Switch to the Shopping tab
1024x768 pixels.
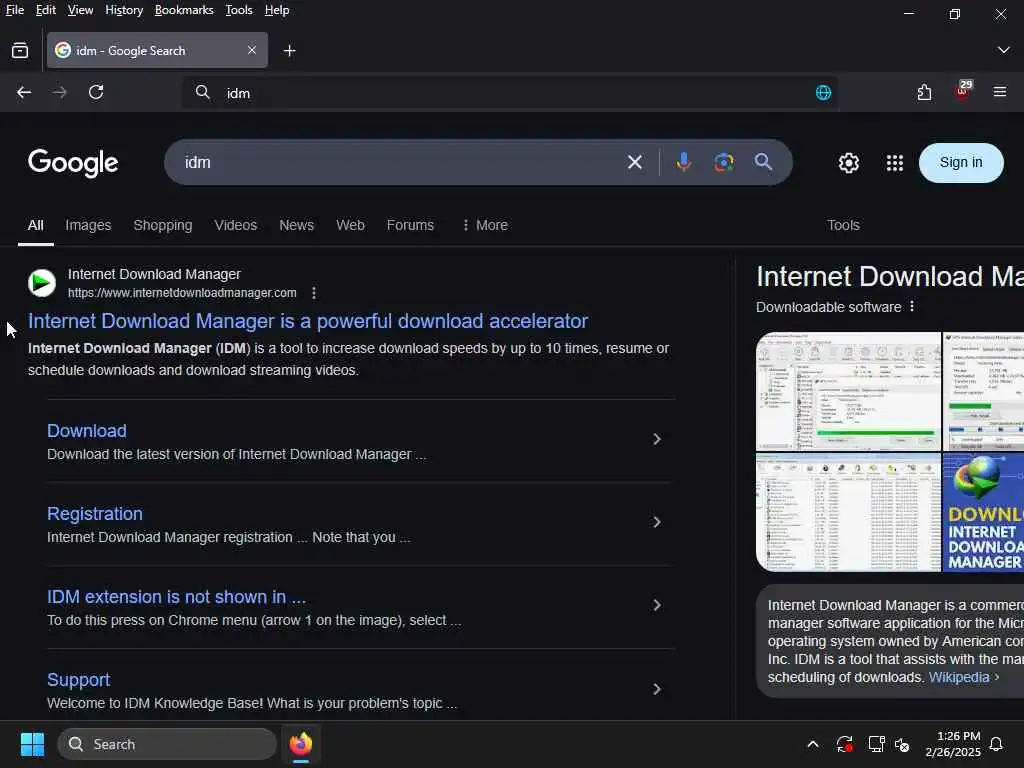[x=163, y=225]
